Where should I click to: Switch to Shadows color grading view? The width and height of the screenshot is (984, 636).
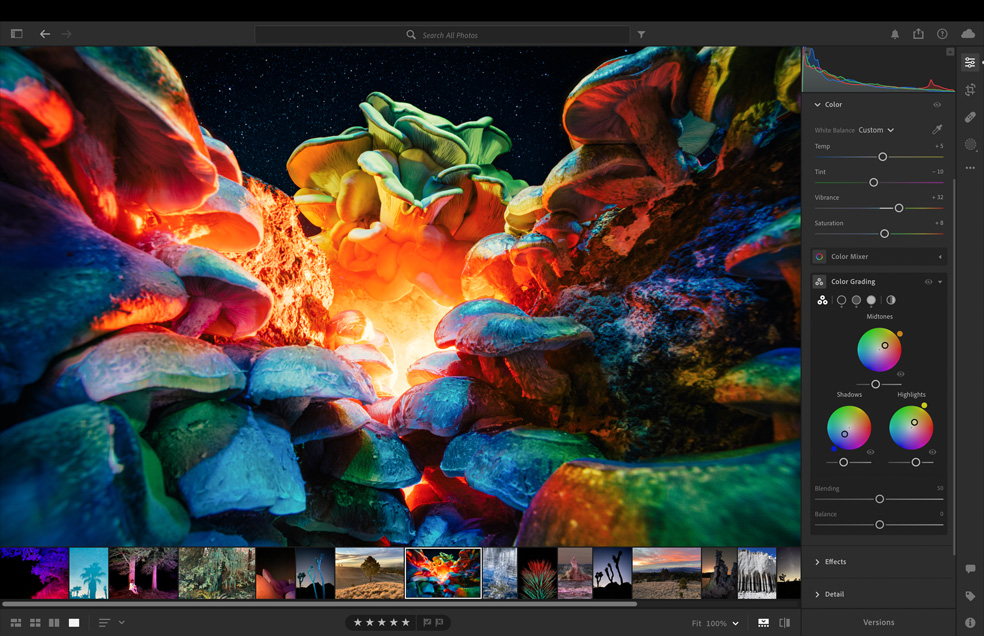click(841, 300)
